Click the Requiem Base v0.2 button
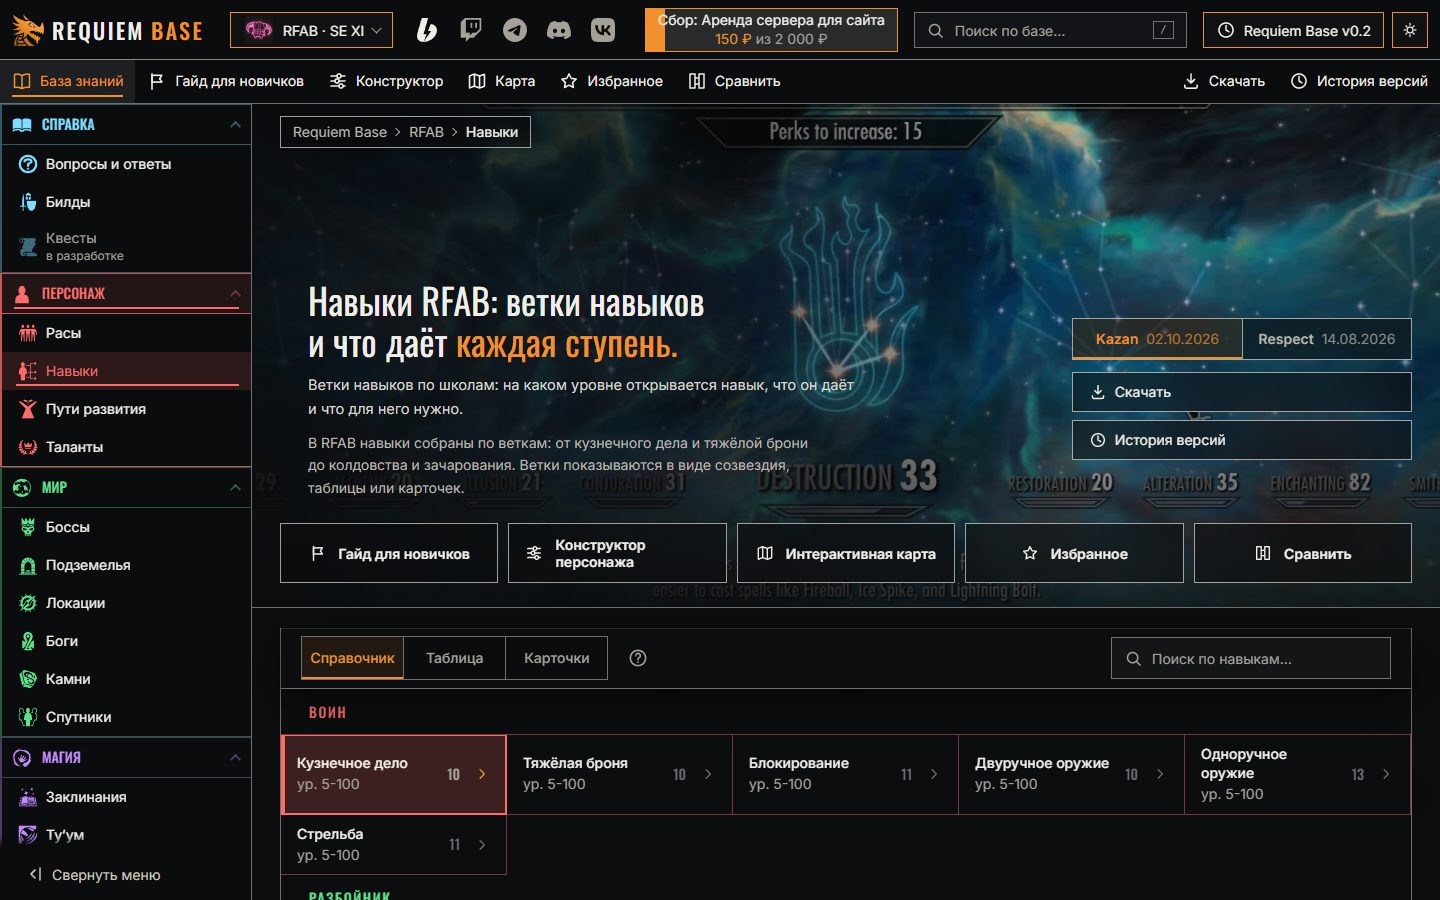1440x900 pixels. pos(1294,30)
